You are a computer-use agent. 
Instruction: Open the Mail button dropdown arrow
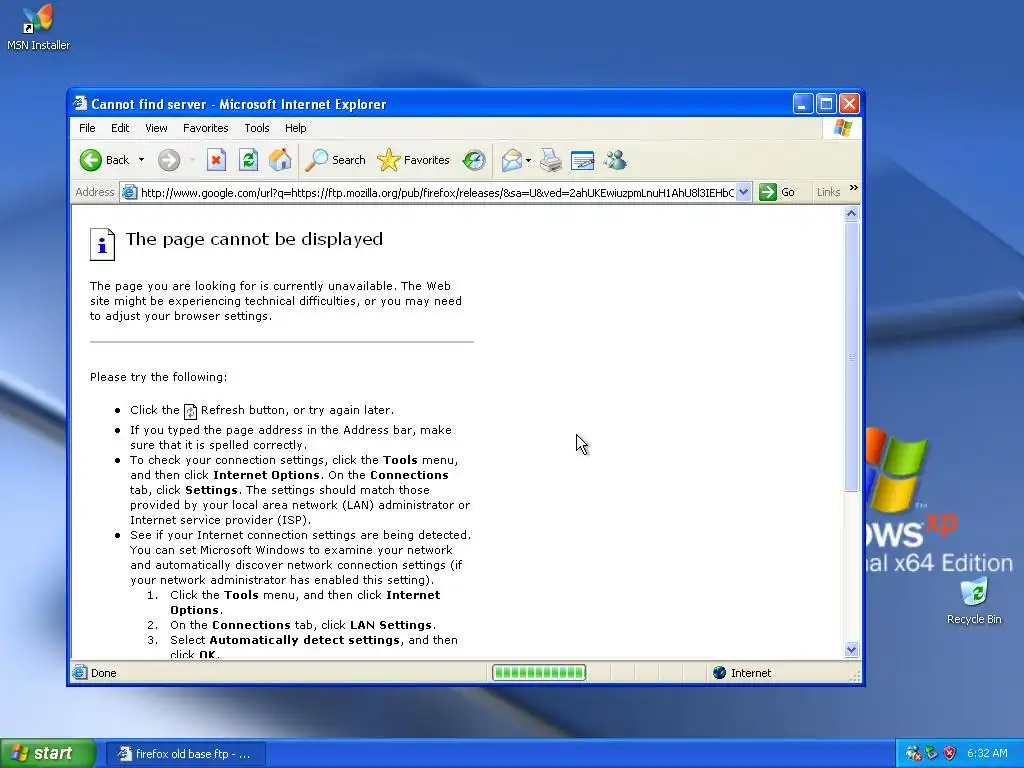528,160
